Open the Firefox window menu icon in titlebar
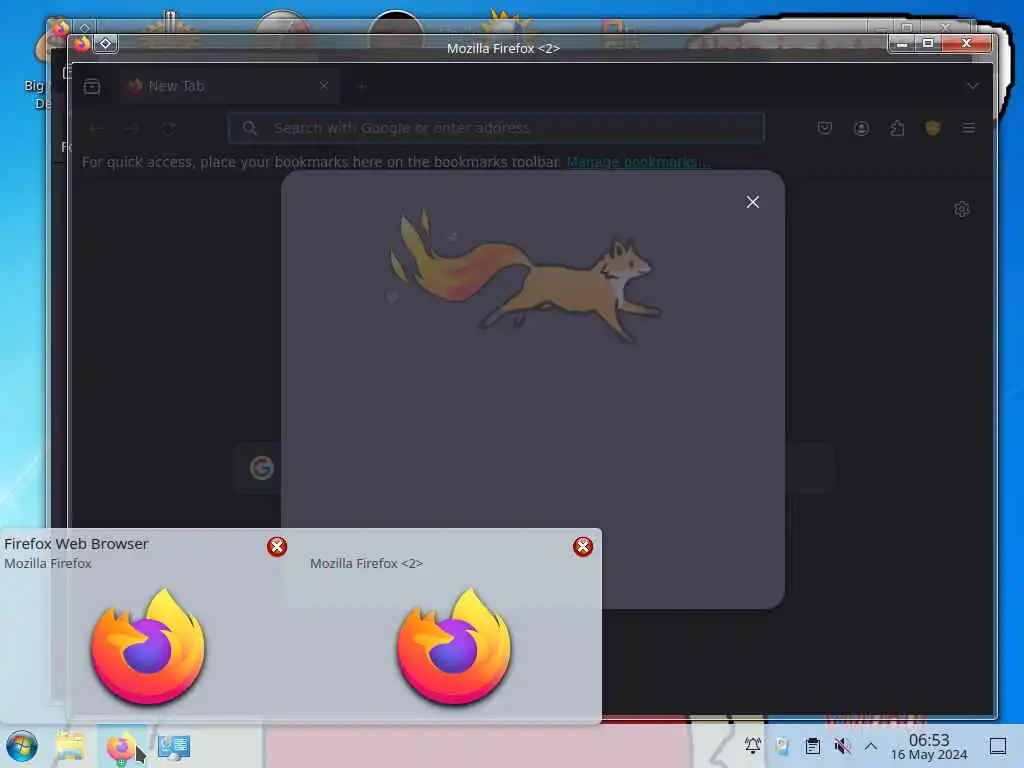Image resolution: width=1024 pixels, height=768 pixels. click(x=82, y=44)
